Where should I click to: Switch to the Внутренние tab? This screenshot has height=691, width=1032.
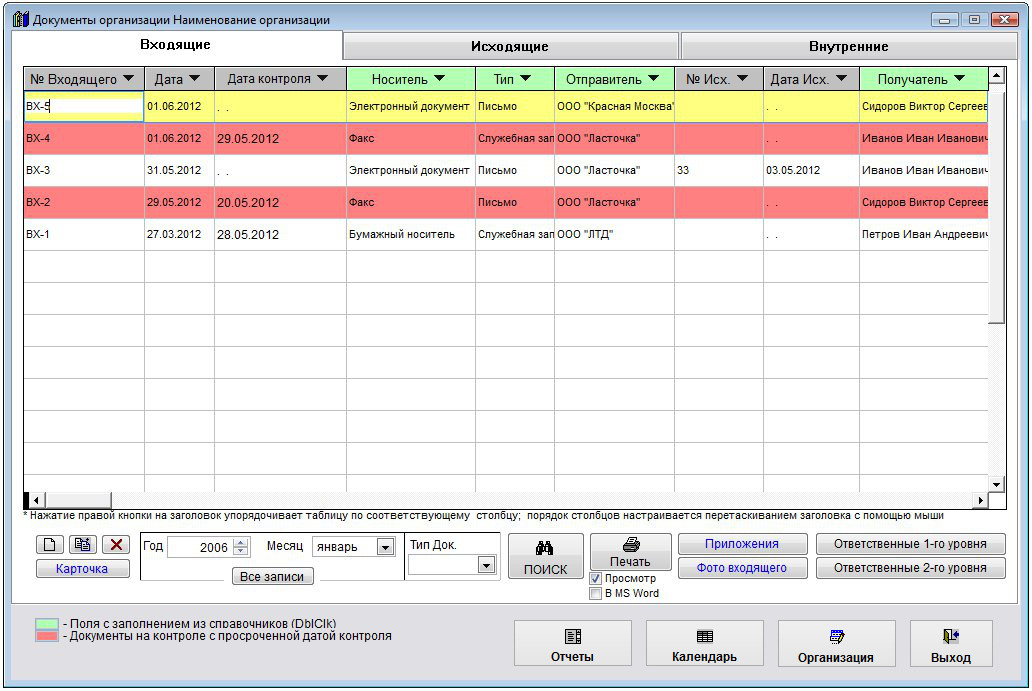[848, 46]
